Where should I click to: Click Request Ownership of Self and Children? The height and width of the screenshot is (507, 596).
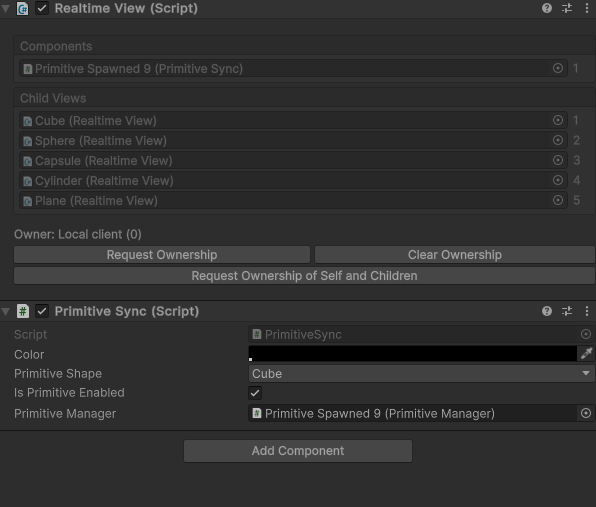pos(304,276)
